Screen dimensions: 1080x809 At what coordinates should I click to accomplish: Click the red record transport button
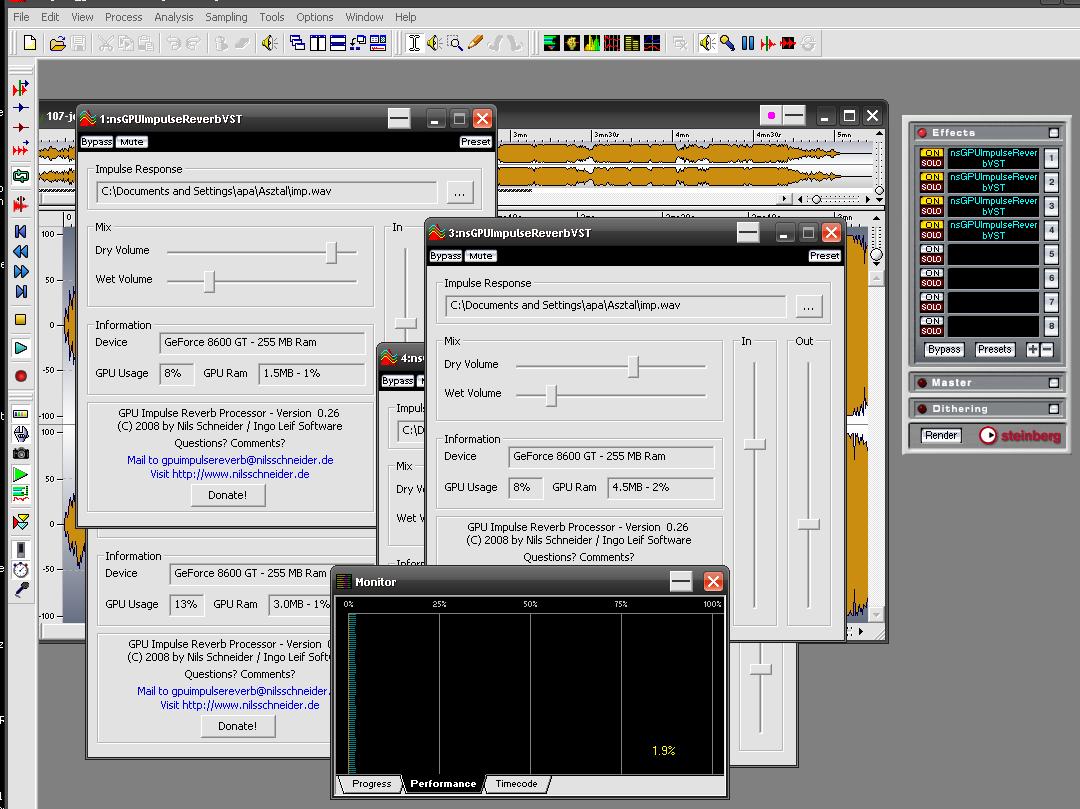pyautogui.click(x=21, y=376)
